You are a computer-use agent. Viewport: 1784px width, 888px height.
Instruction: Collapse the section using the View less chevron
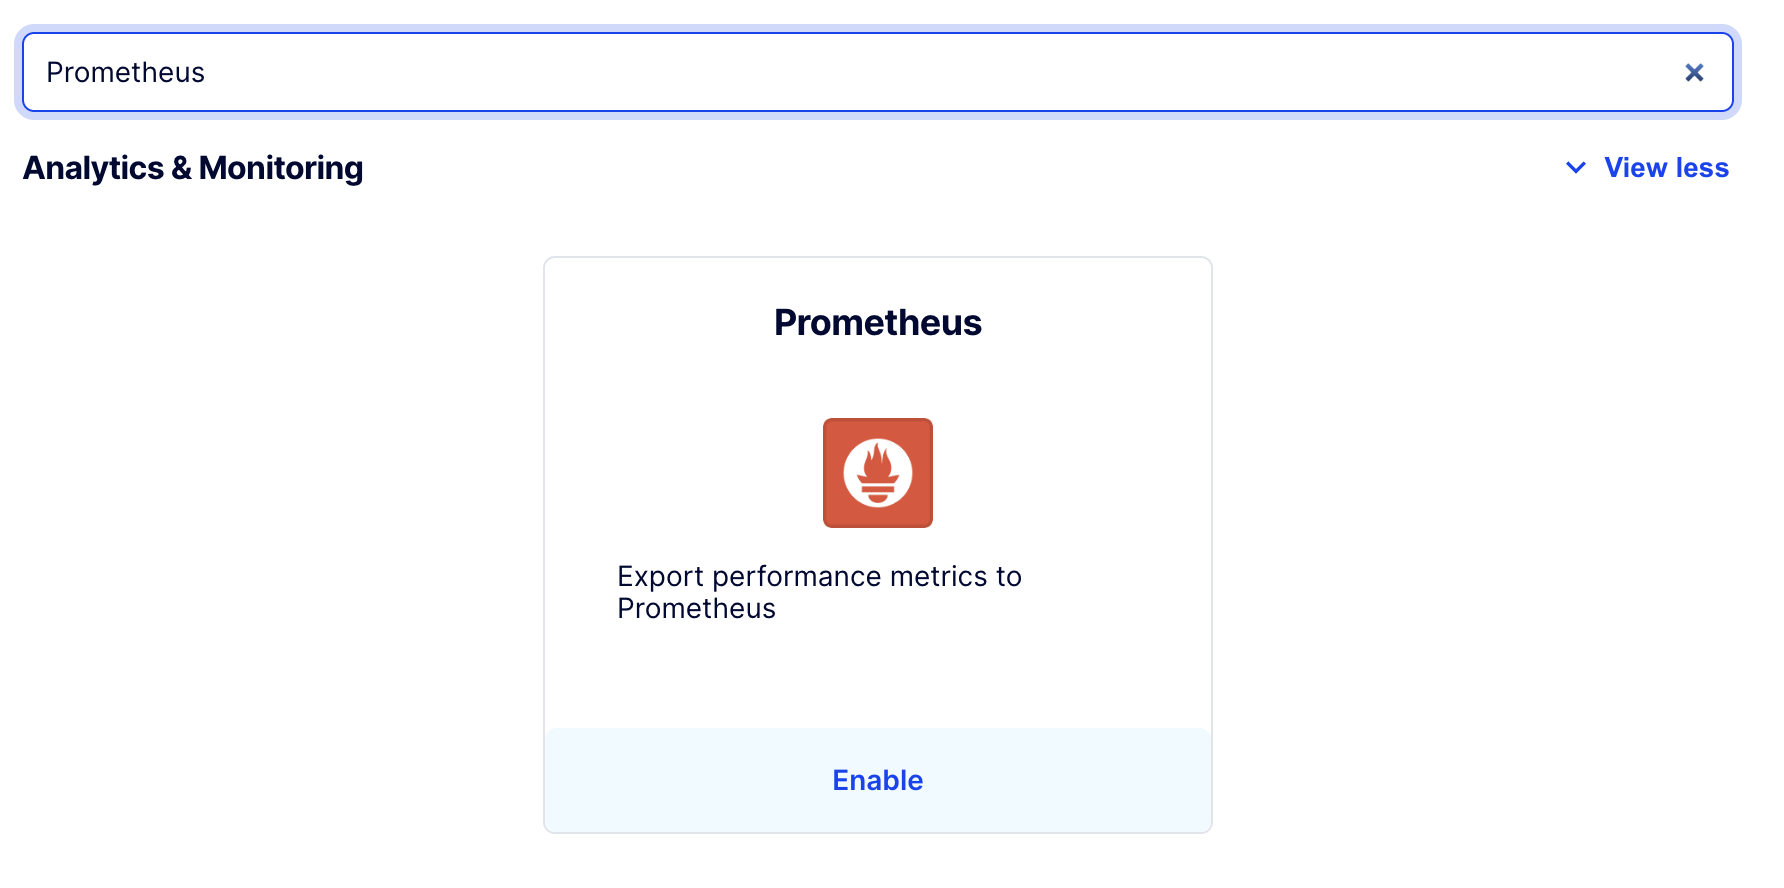click(x=1576, y=168)
